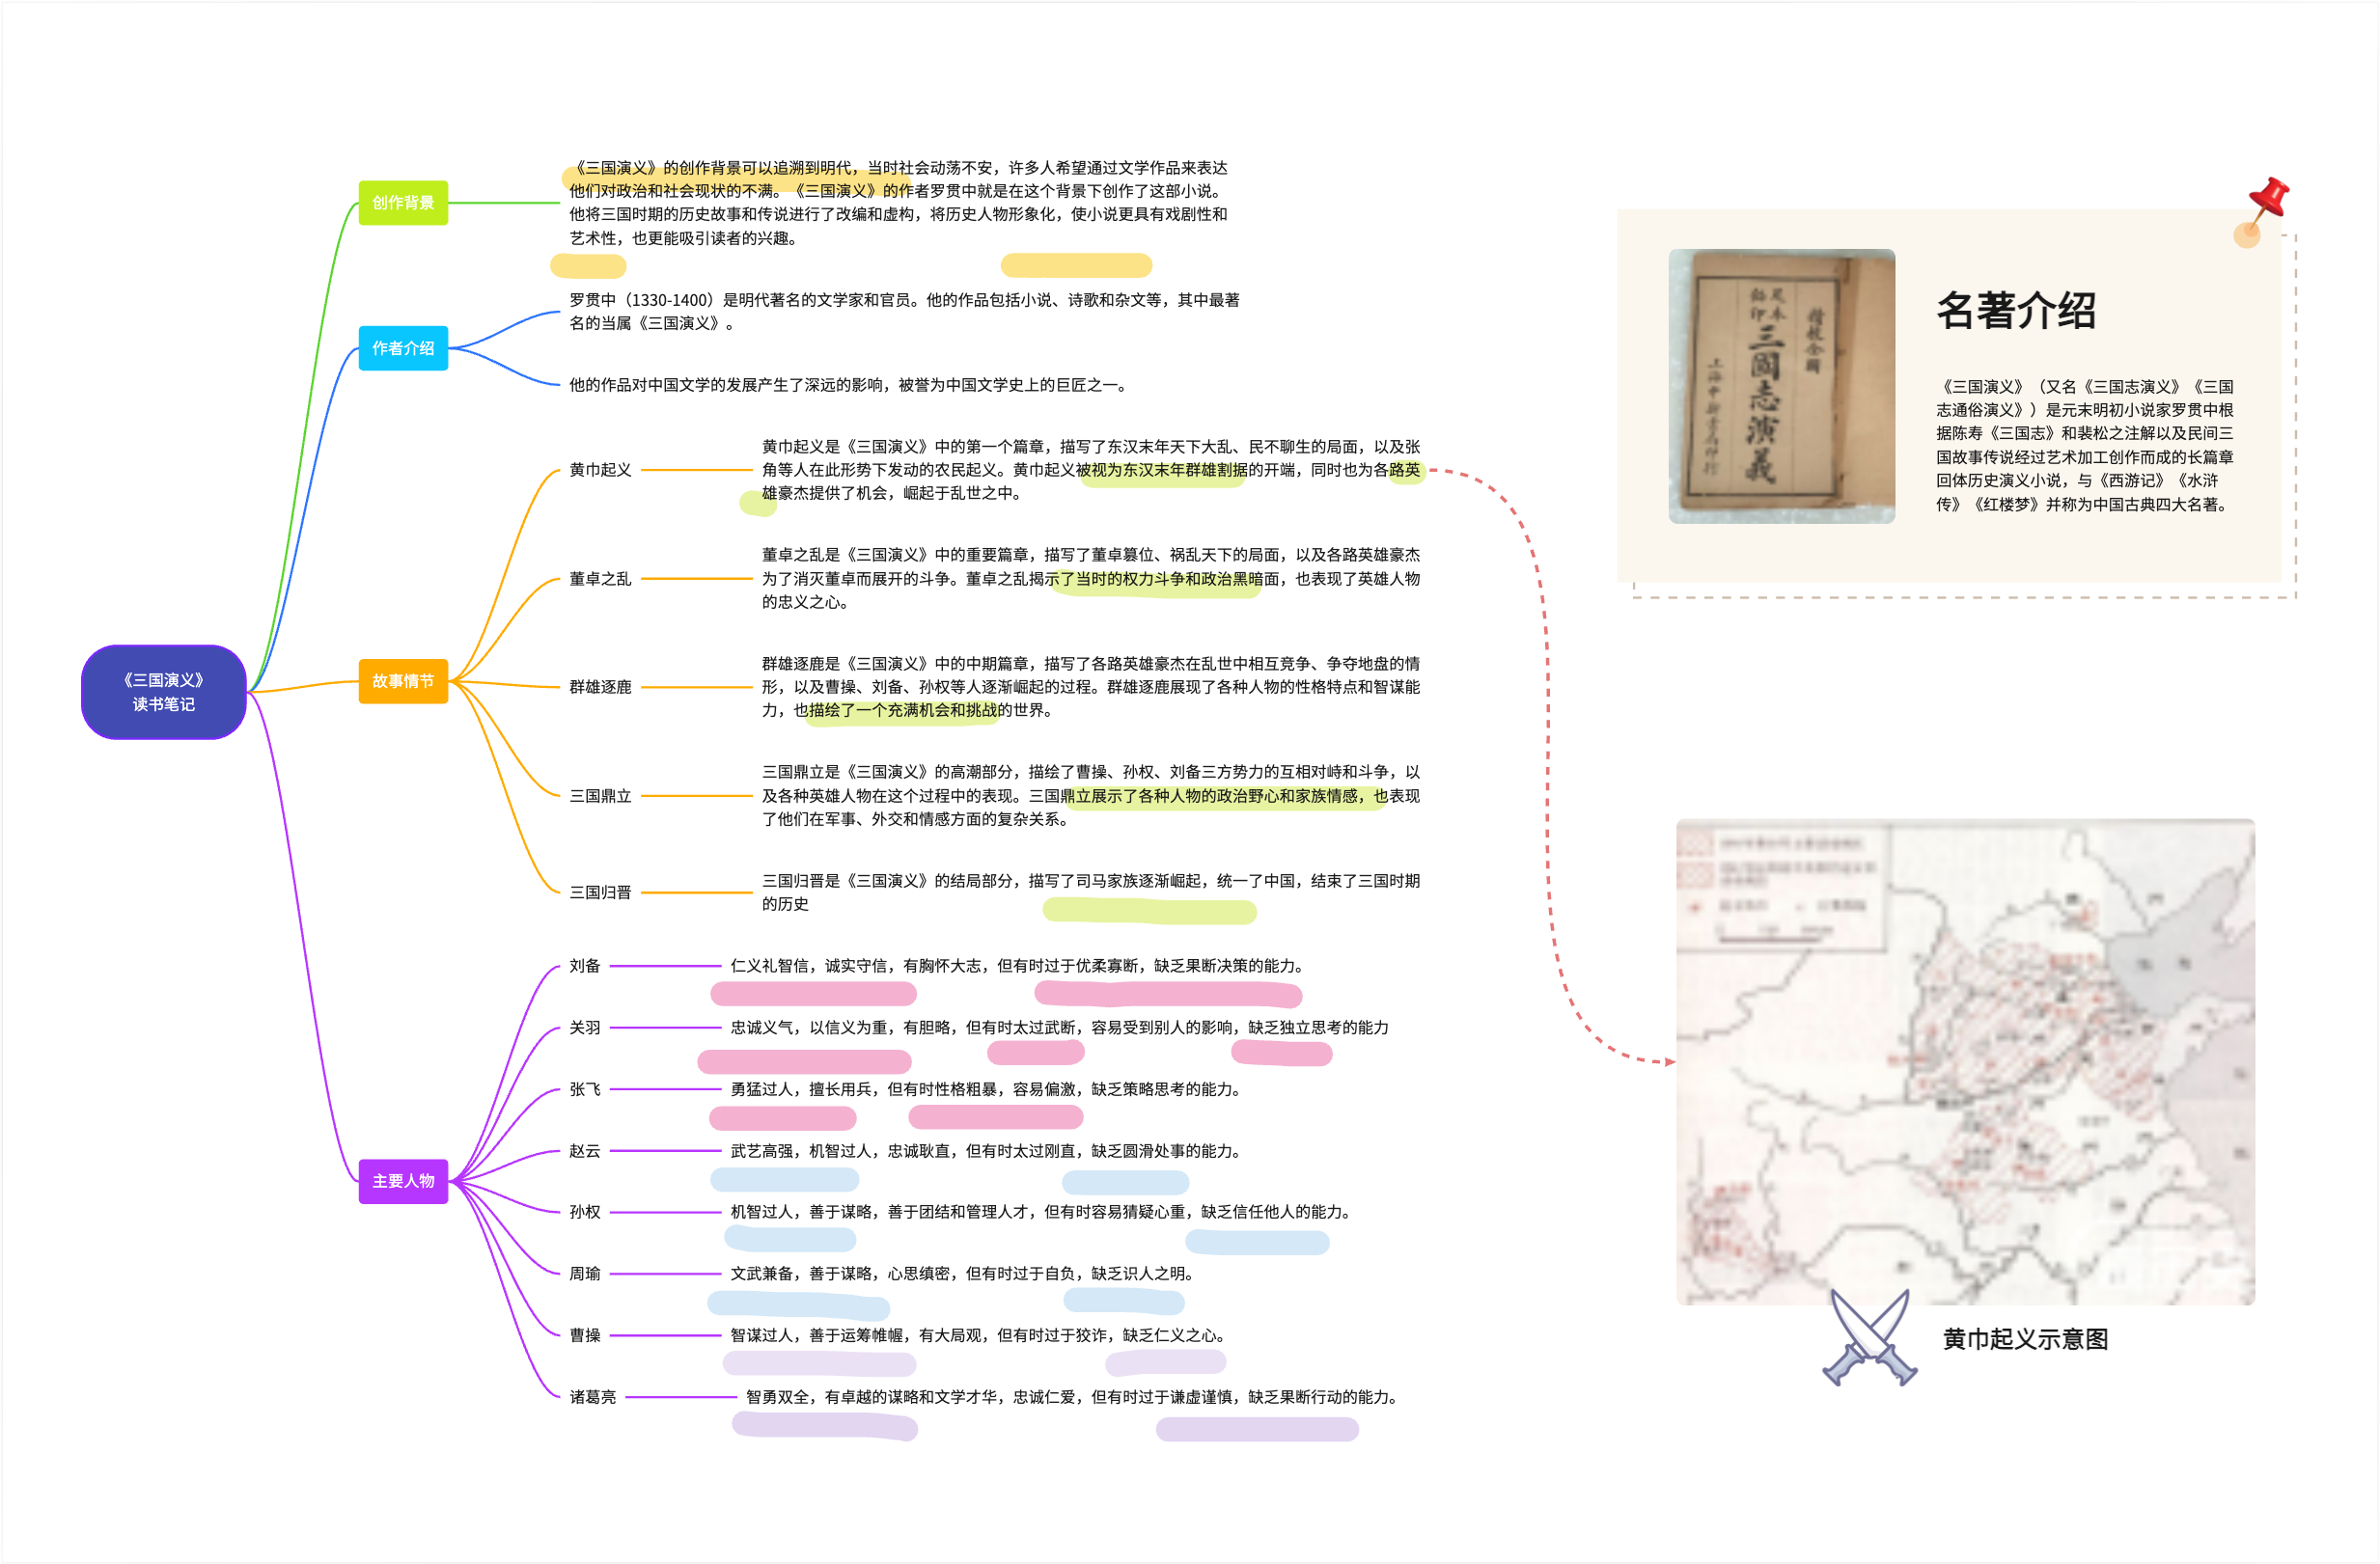Click the crossed swords icon
The height and width of the screenshot is (1564, 2380).
coord(1869,1338)
